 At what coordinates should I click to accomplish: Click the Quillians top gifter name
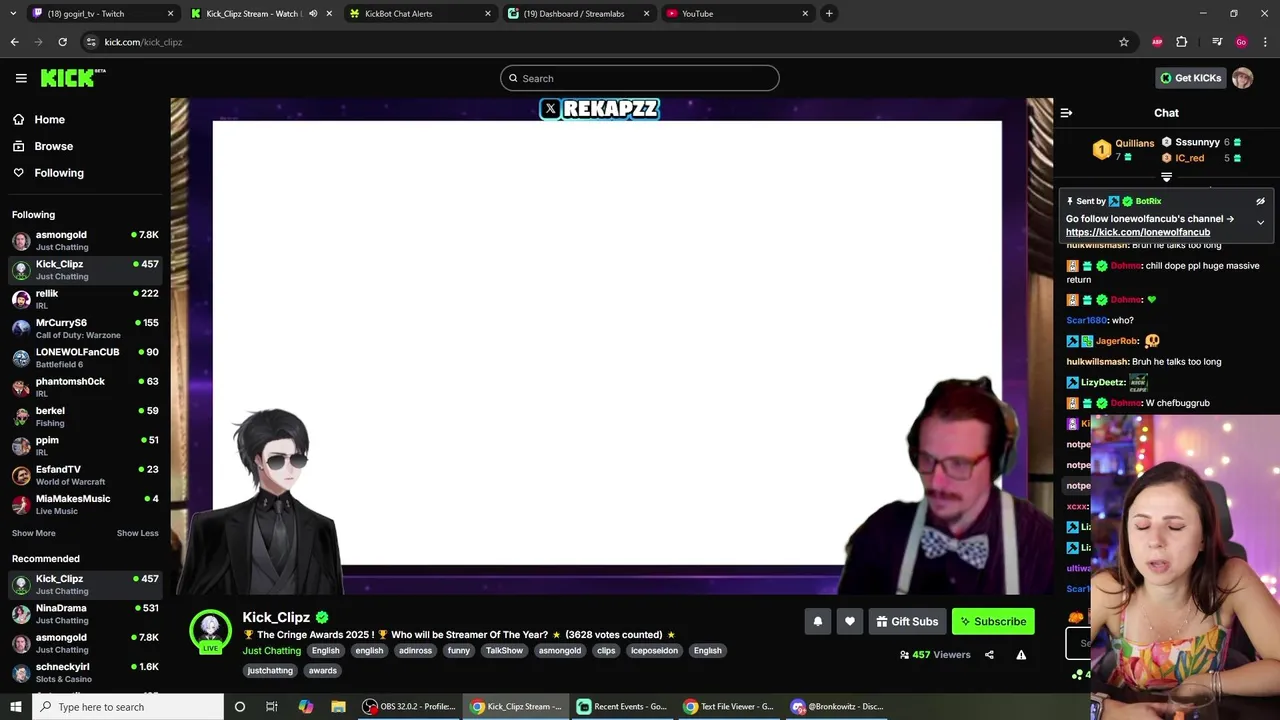[1134, 143]
